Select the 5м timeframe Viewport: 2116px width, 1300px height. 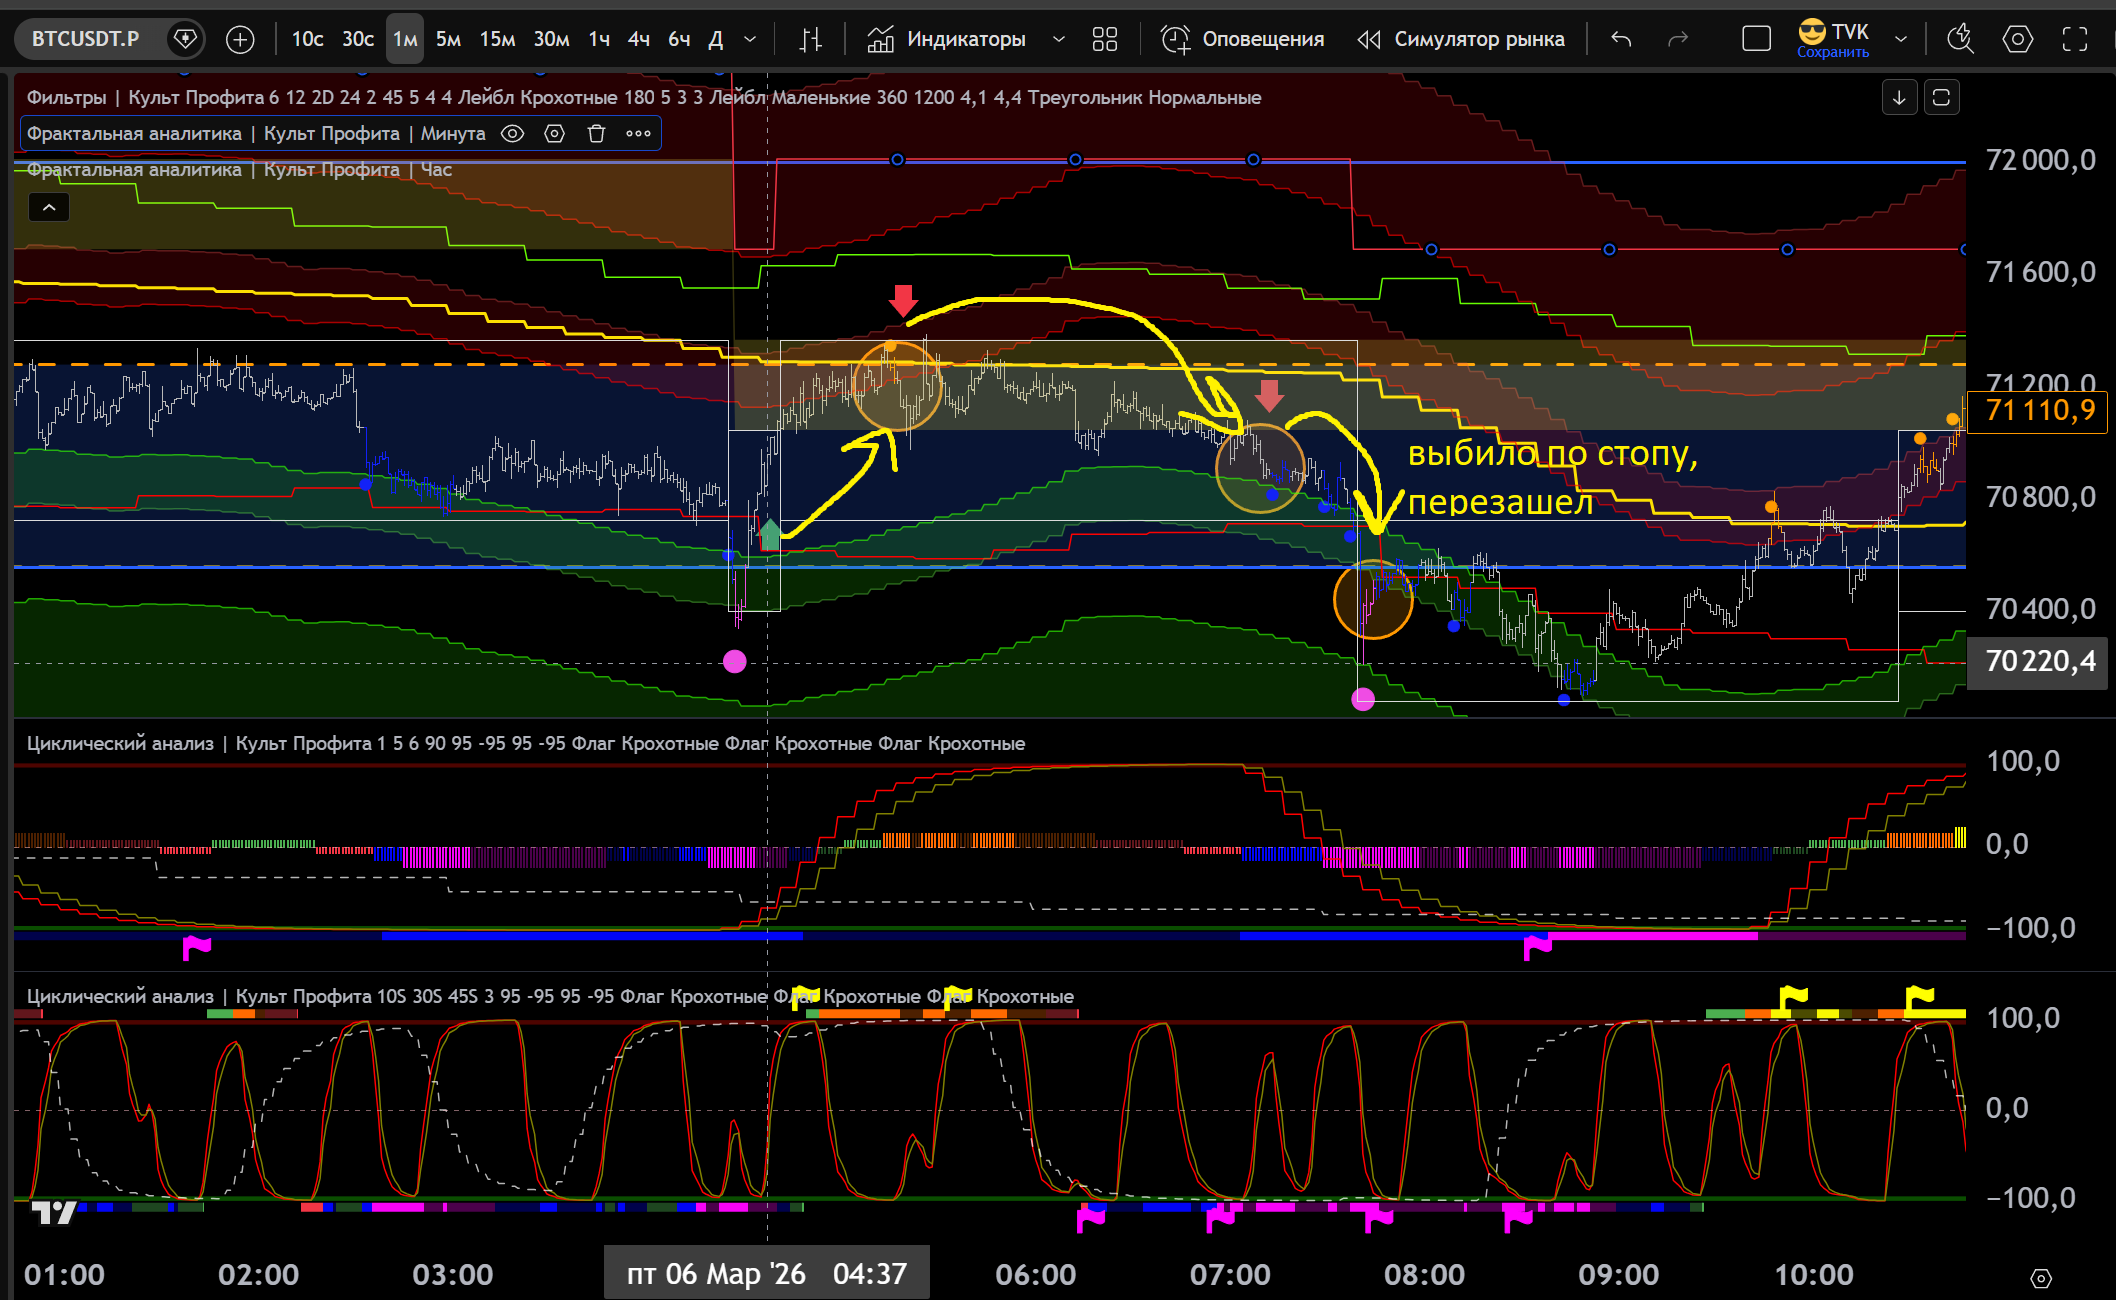(448, 39)
